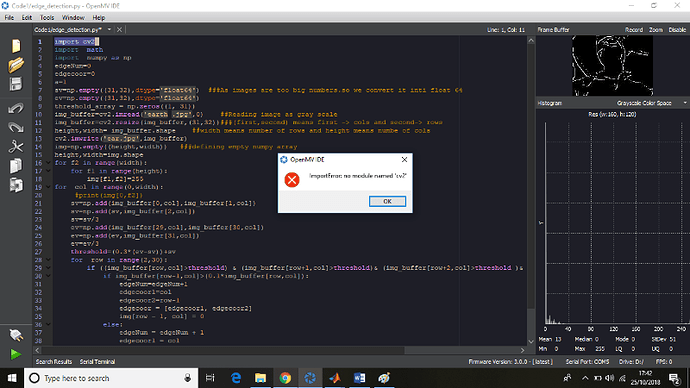Switch to the Serial Terminal tab
The image size is (690, 388).
pos(97,362)
